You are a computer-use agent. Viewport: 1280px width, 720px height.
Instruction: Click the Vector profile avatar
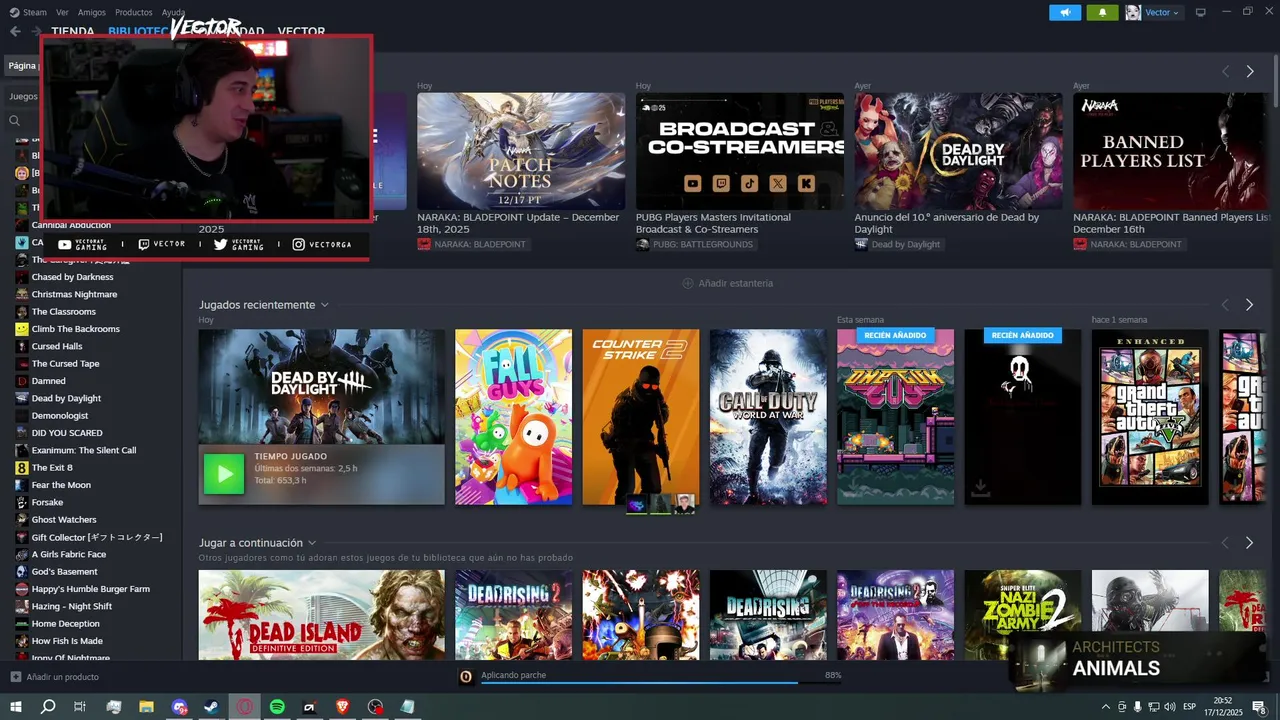pos(1133,12)
